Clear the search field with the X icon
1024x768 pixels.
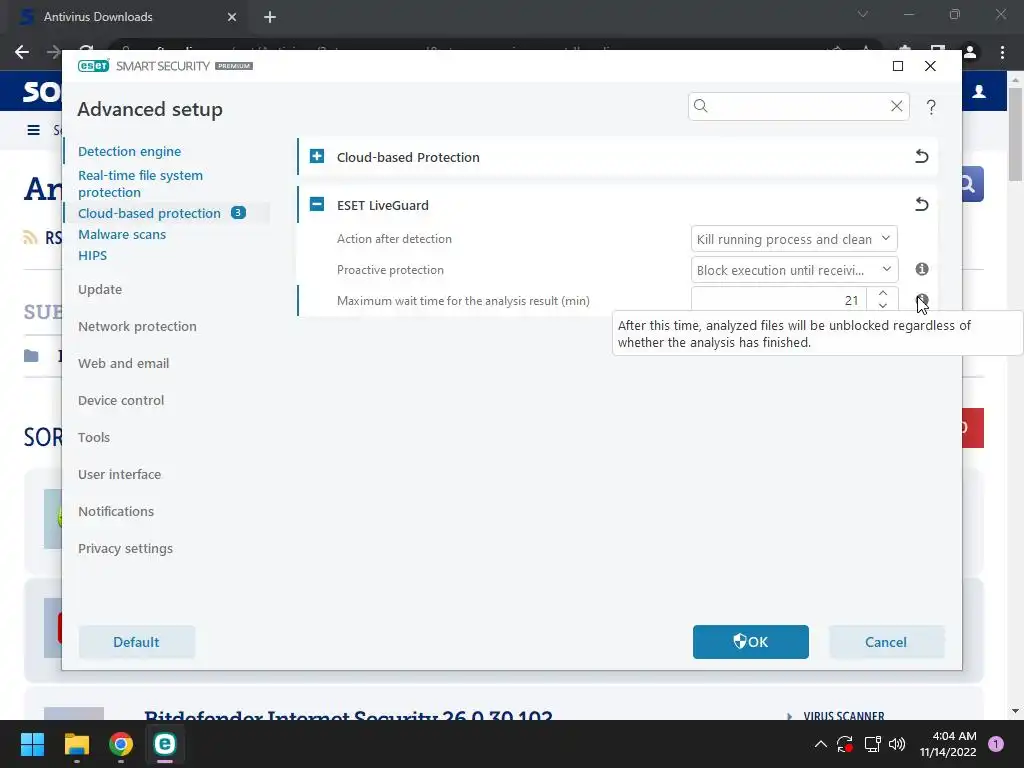click(x=897, y=106)
